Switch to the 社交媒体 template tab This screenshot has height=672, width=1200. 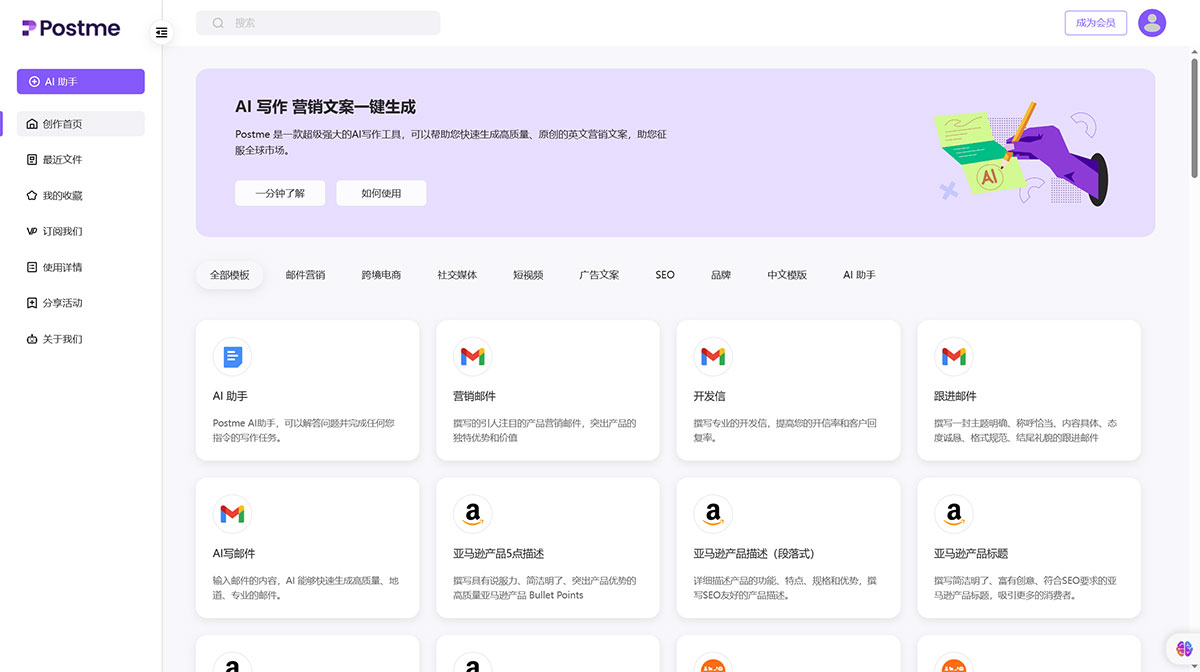coord(457,274)
